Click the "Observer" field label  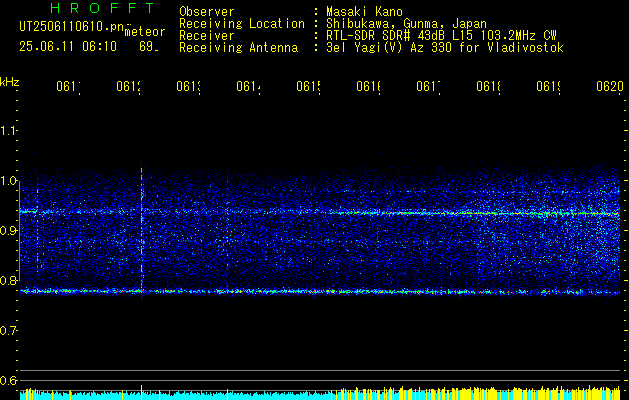pyautogui.click(x=207, y=11)
